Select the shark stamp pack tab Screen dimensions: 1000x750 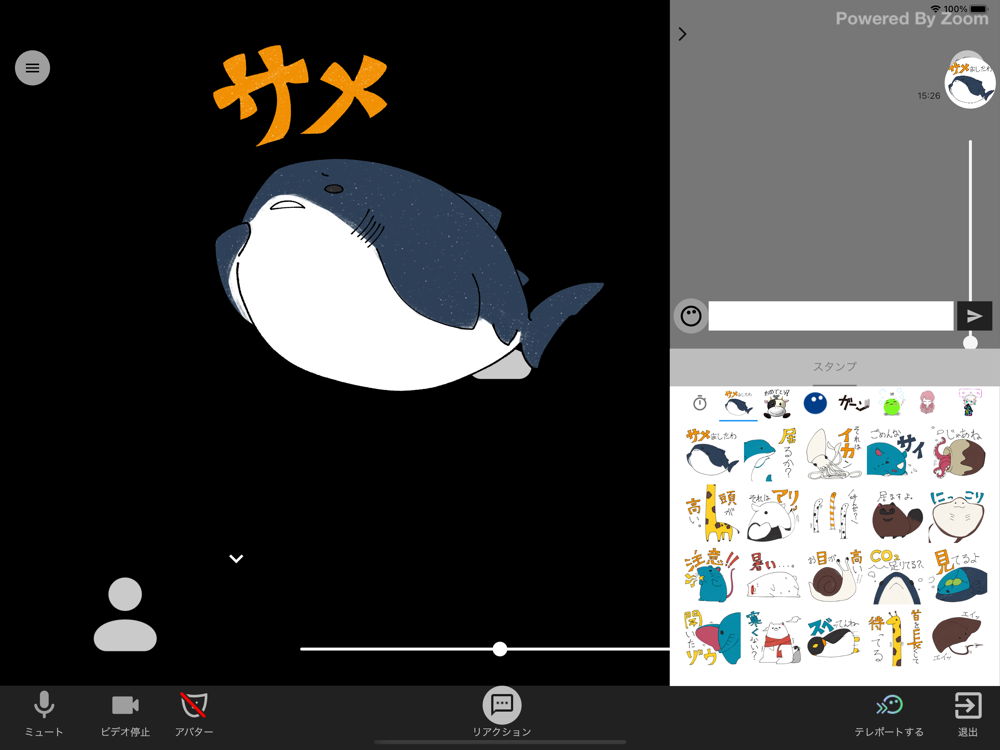(x=739, y=404)
